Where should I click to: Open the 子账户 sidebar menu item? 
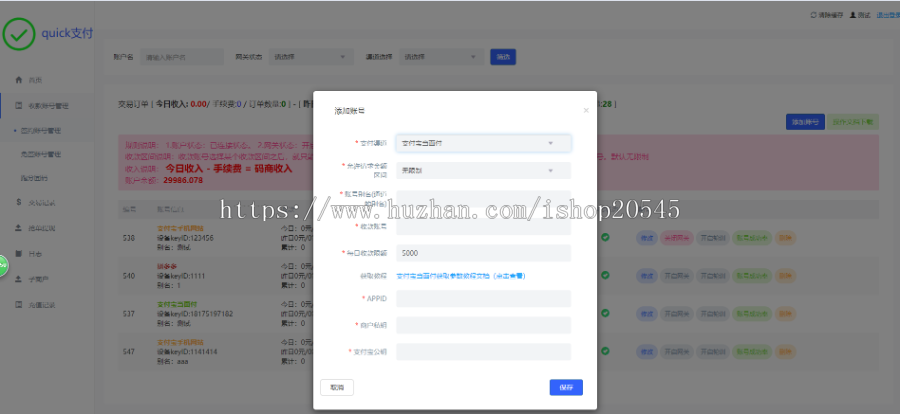point(39,279)
